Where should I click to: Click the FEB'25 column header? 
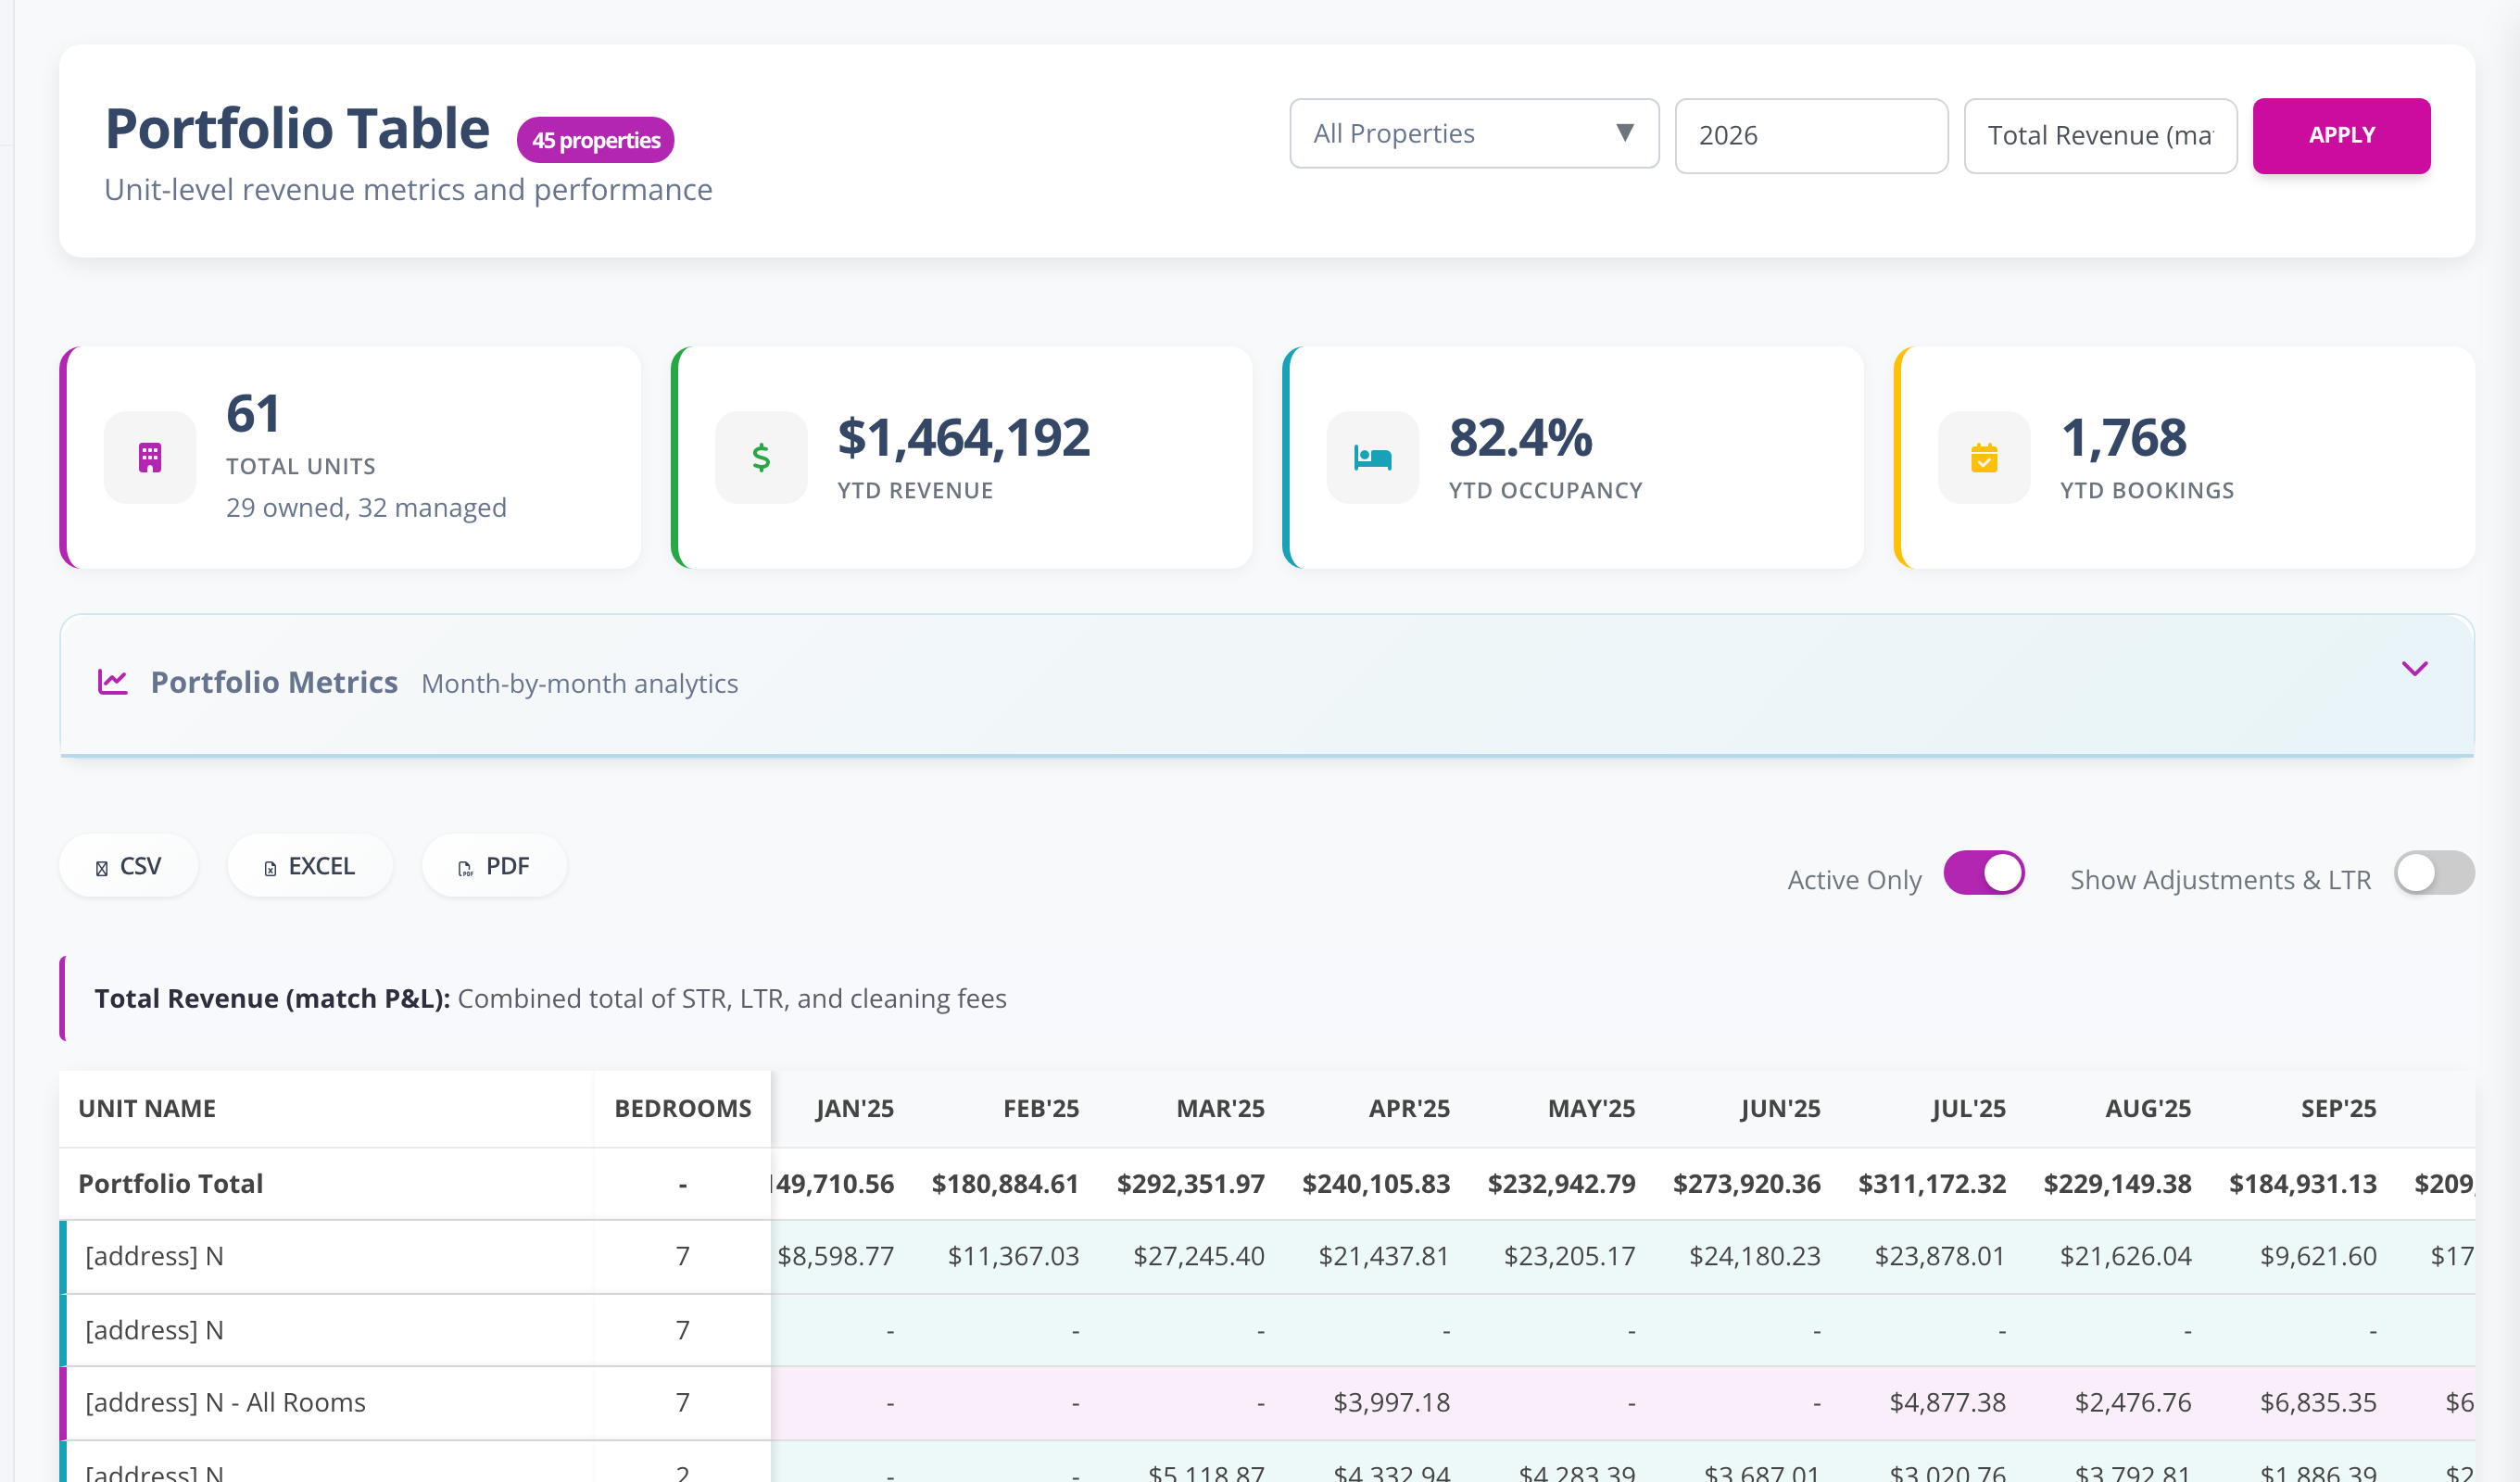[x=1041, y=1108]
